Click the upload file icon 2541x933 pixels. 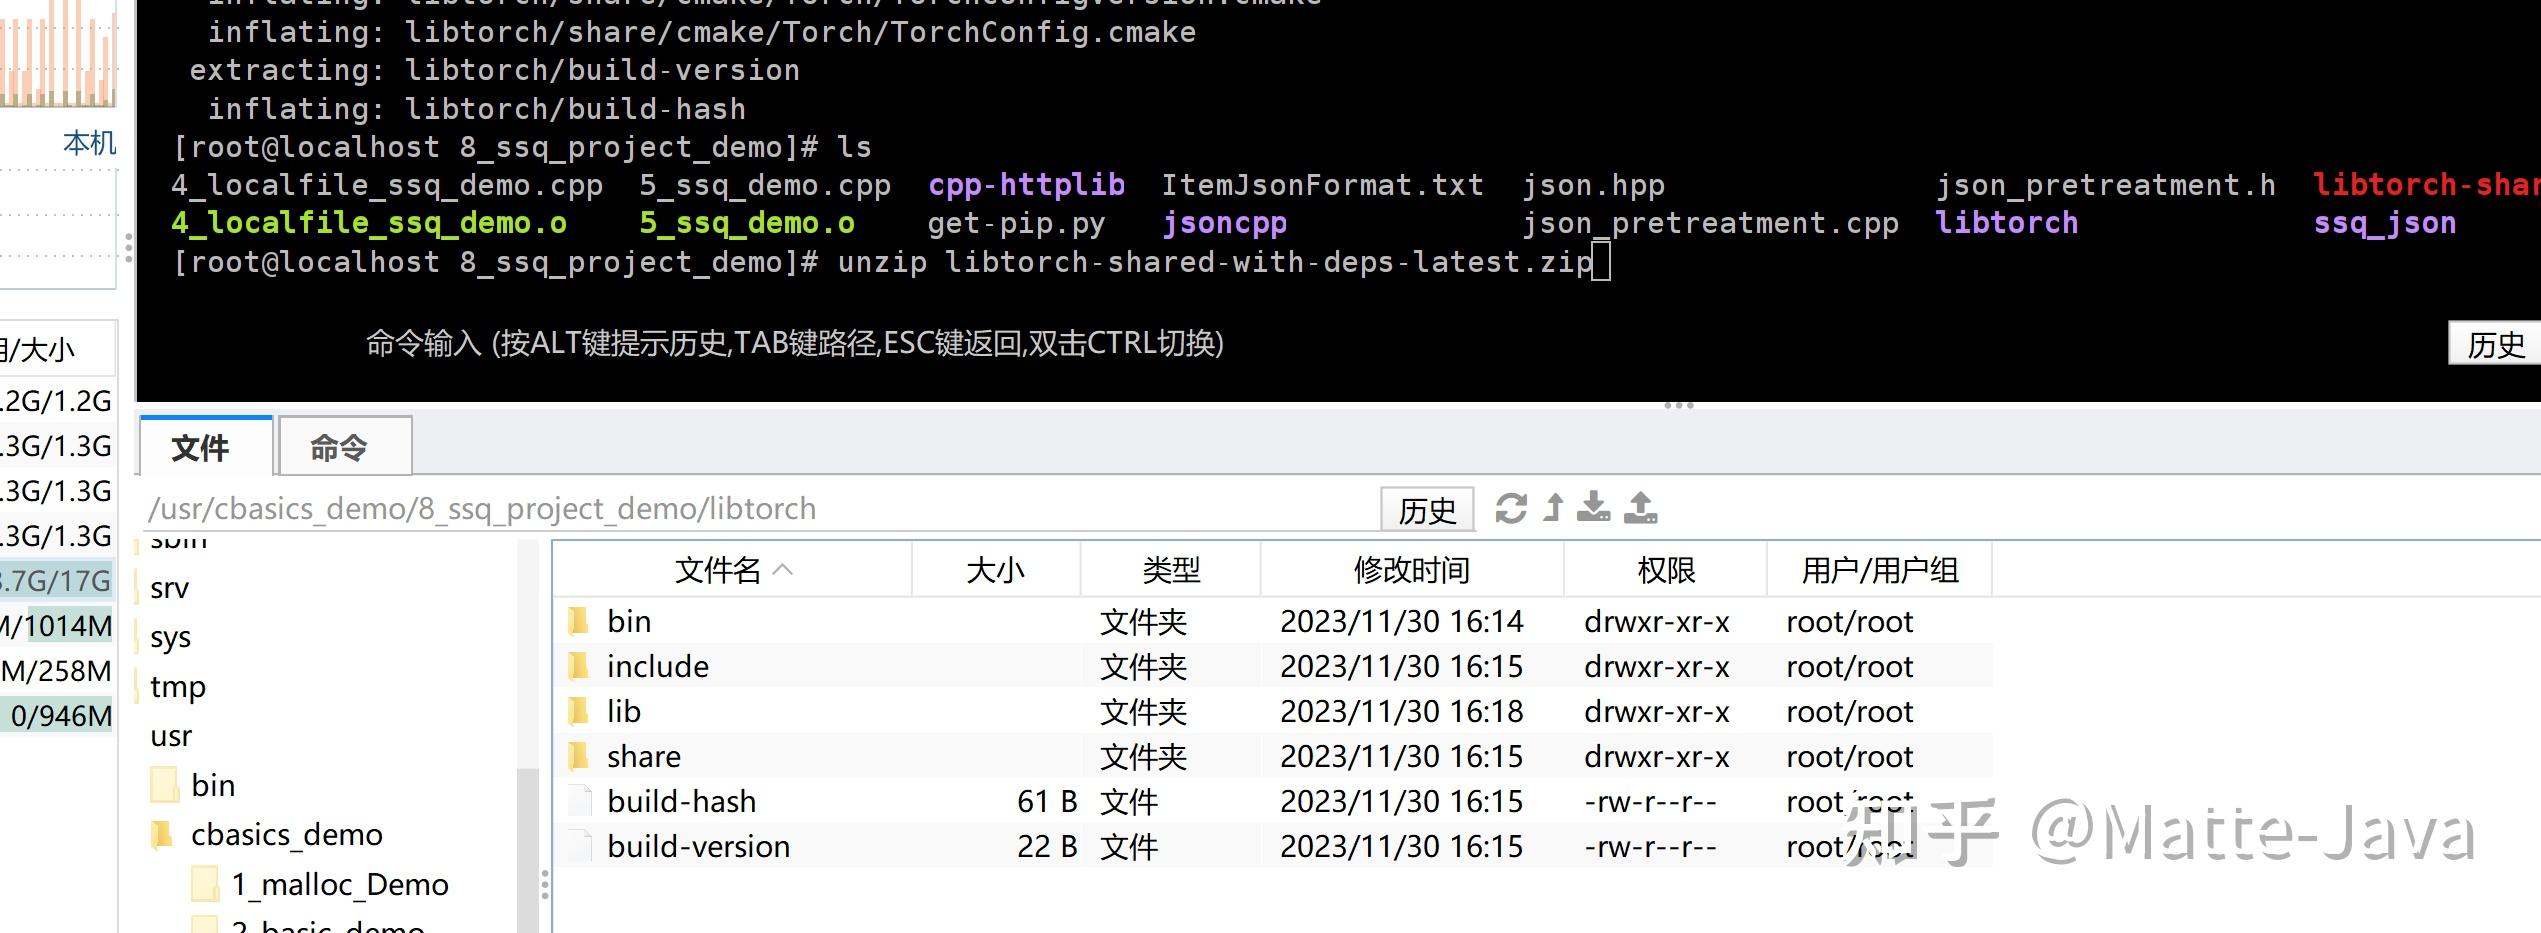pos(1640,508)
